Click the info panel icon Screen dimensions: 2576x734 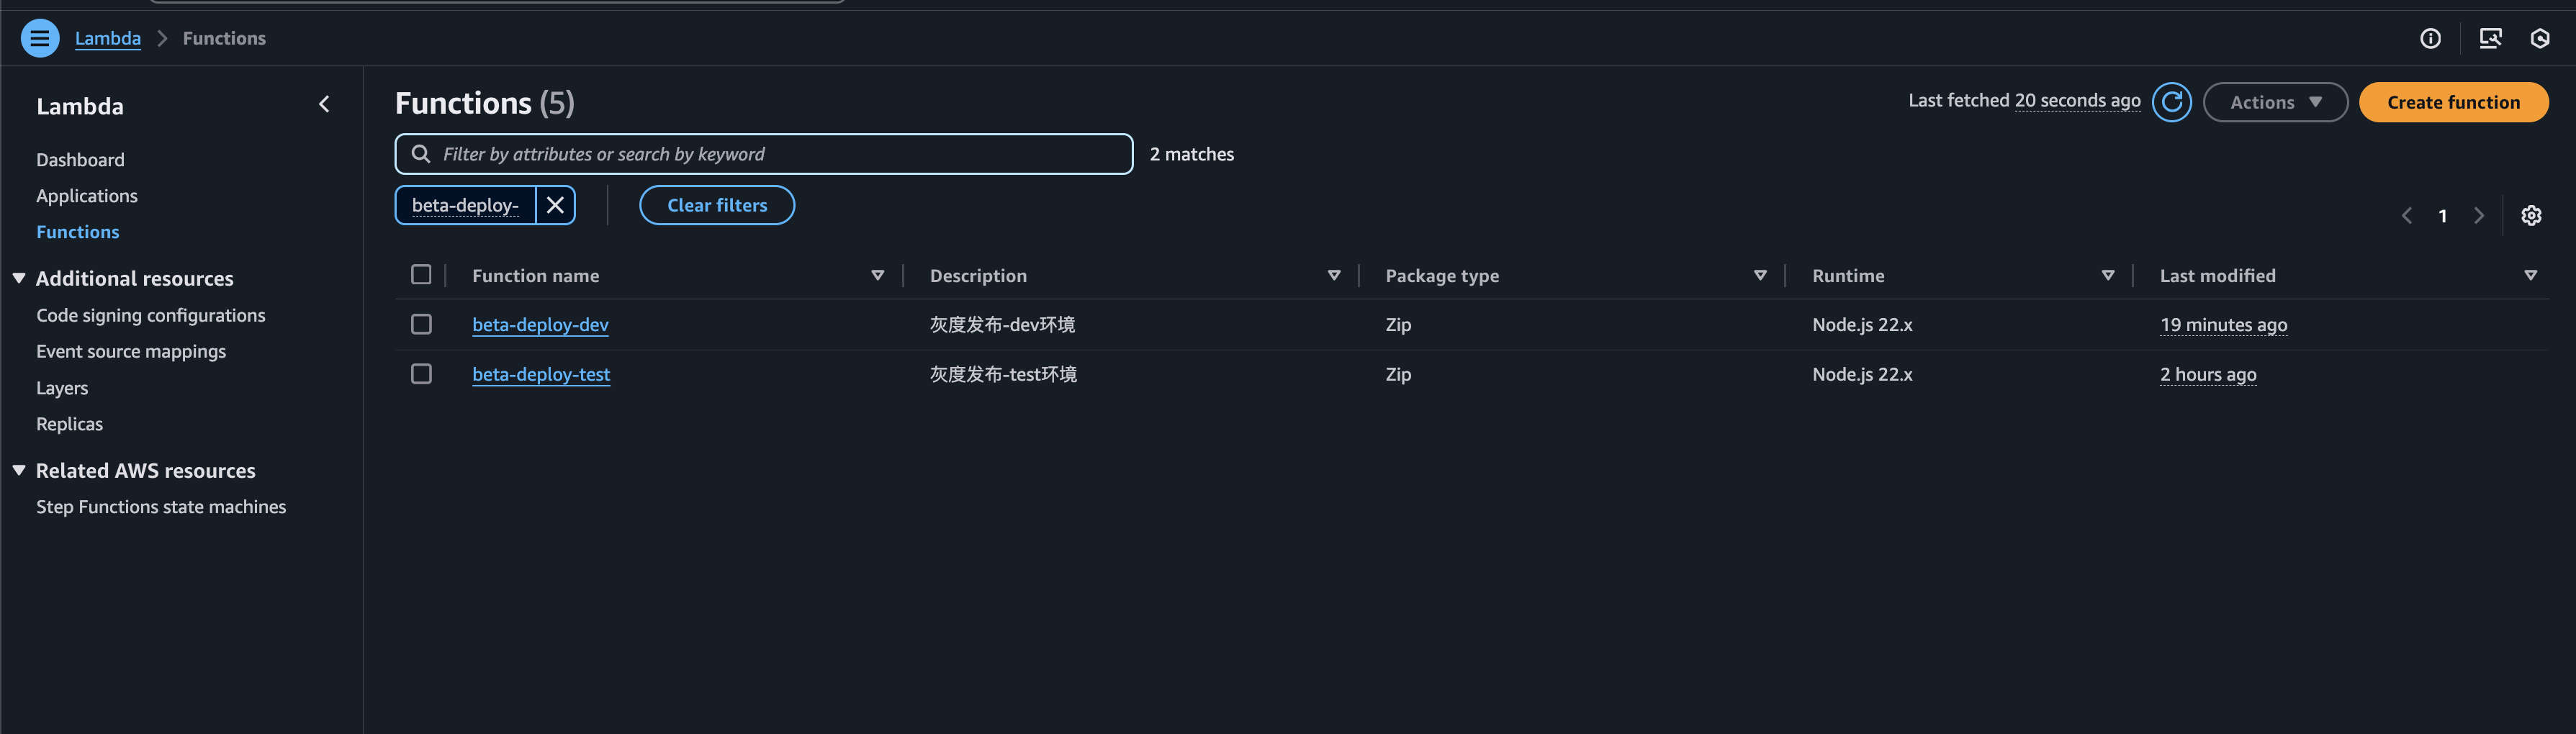[2430, 38]
